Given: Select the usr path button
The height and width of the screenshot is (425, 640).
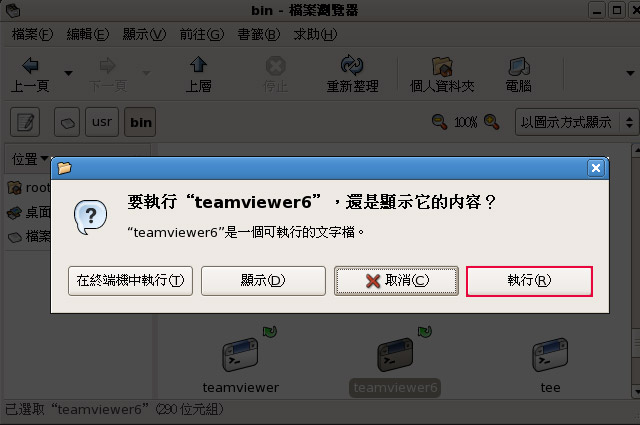Looking at the screenshot, I should click(102, 122).
